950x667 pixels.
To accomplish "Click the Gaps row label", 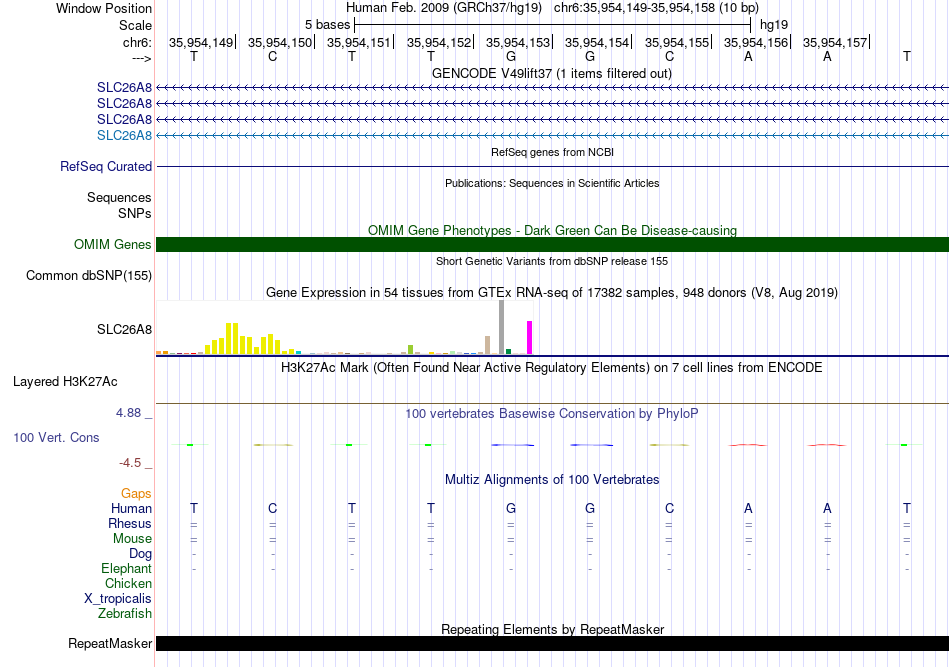I will tap(136, 493).
